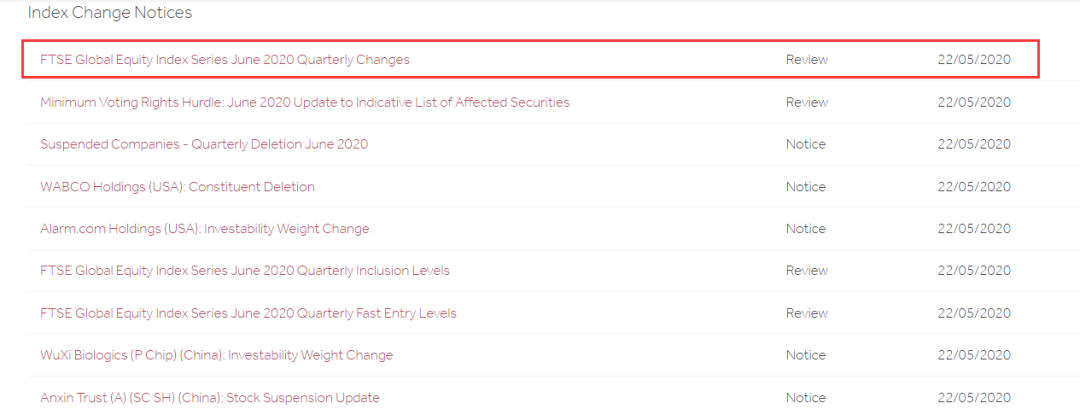This screenshot has height=415, width=1080.
Task: Click Notice label in WABCO Holdings row
Action: 805,187
